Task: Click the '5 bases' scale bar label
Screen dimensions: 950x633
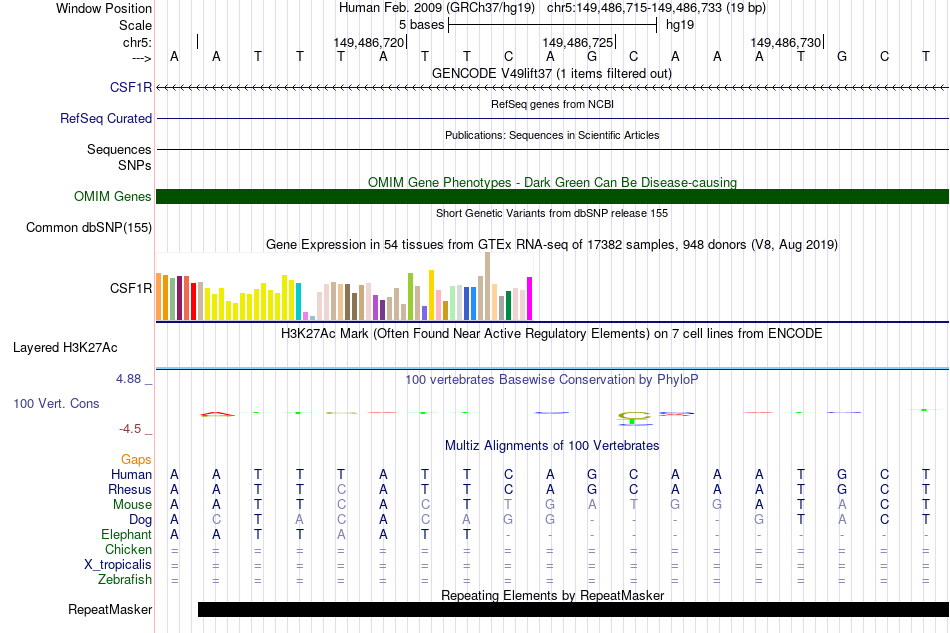Action: (x=422, y=25)
